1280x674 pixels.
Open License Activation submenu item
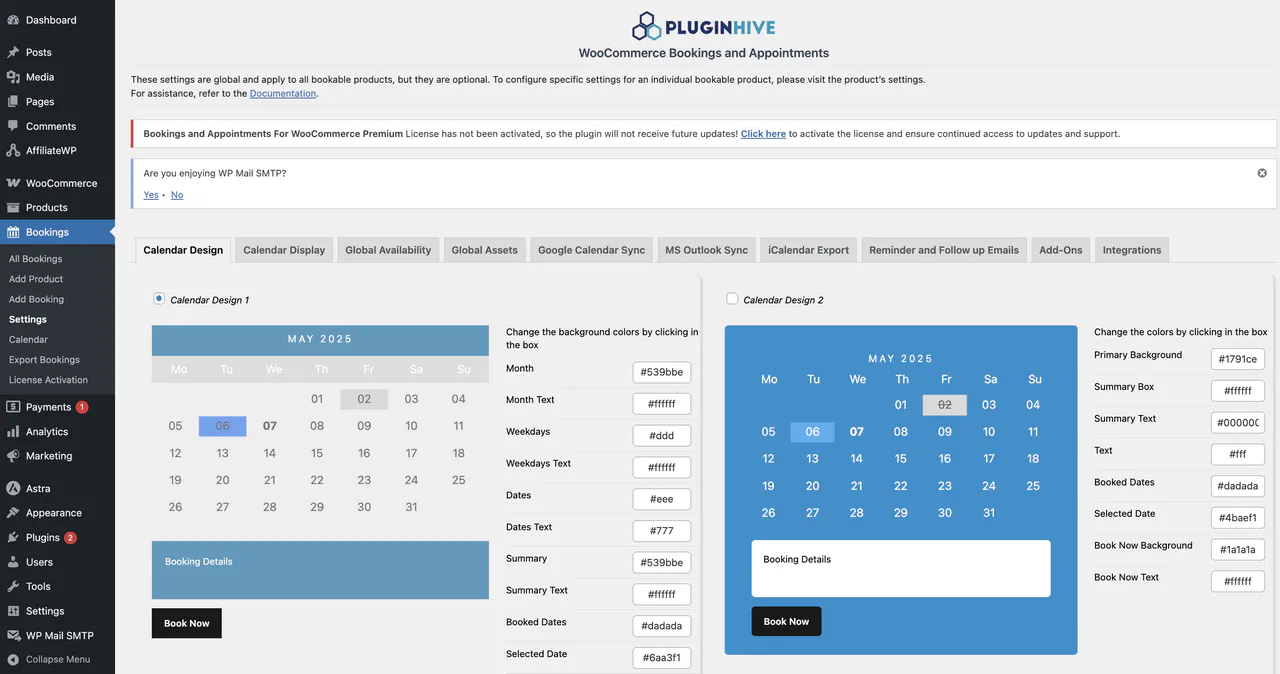click(48, 380)
